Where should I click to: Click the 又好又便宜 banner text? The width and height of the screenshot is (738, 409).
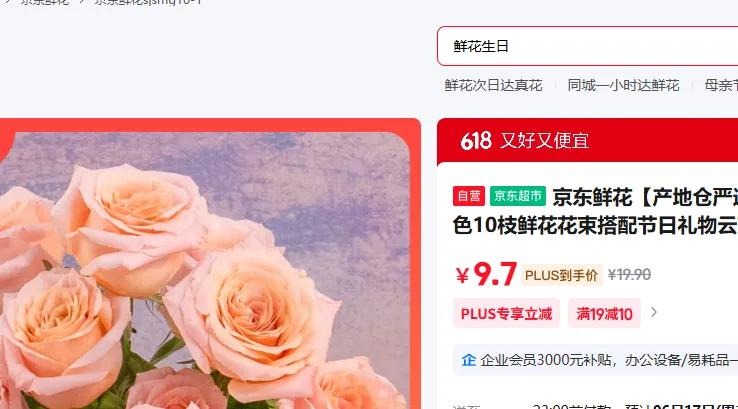pyautogui.click(x=545, y=141)
